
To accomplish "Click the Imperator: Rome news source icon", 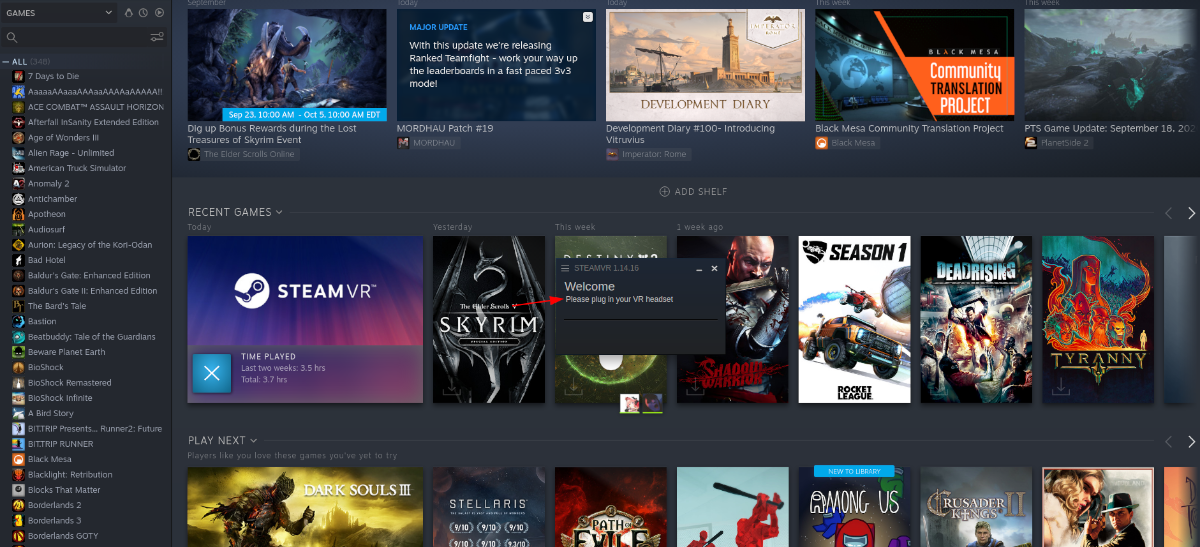I will 612,154.
